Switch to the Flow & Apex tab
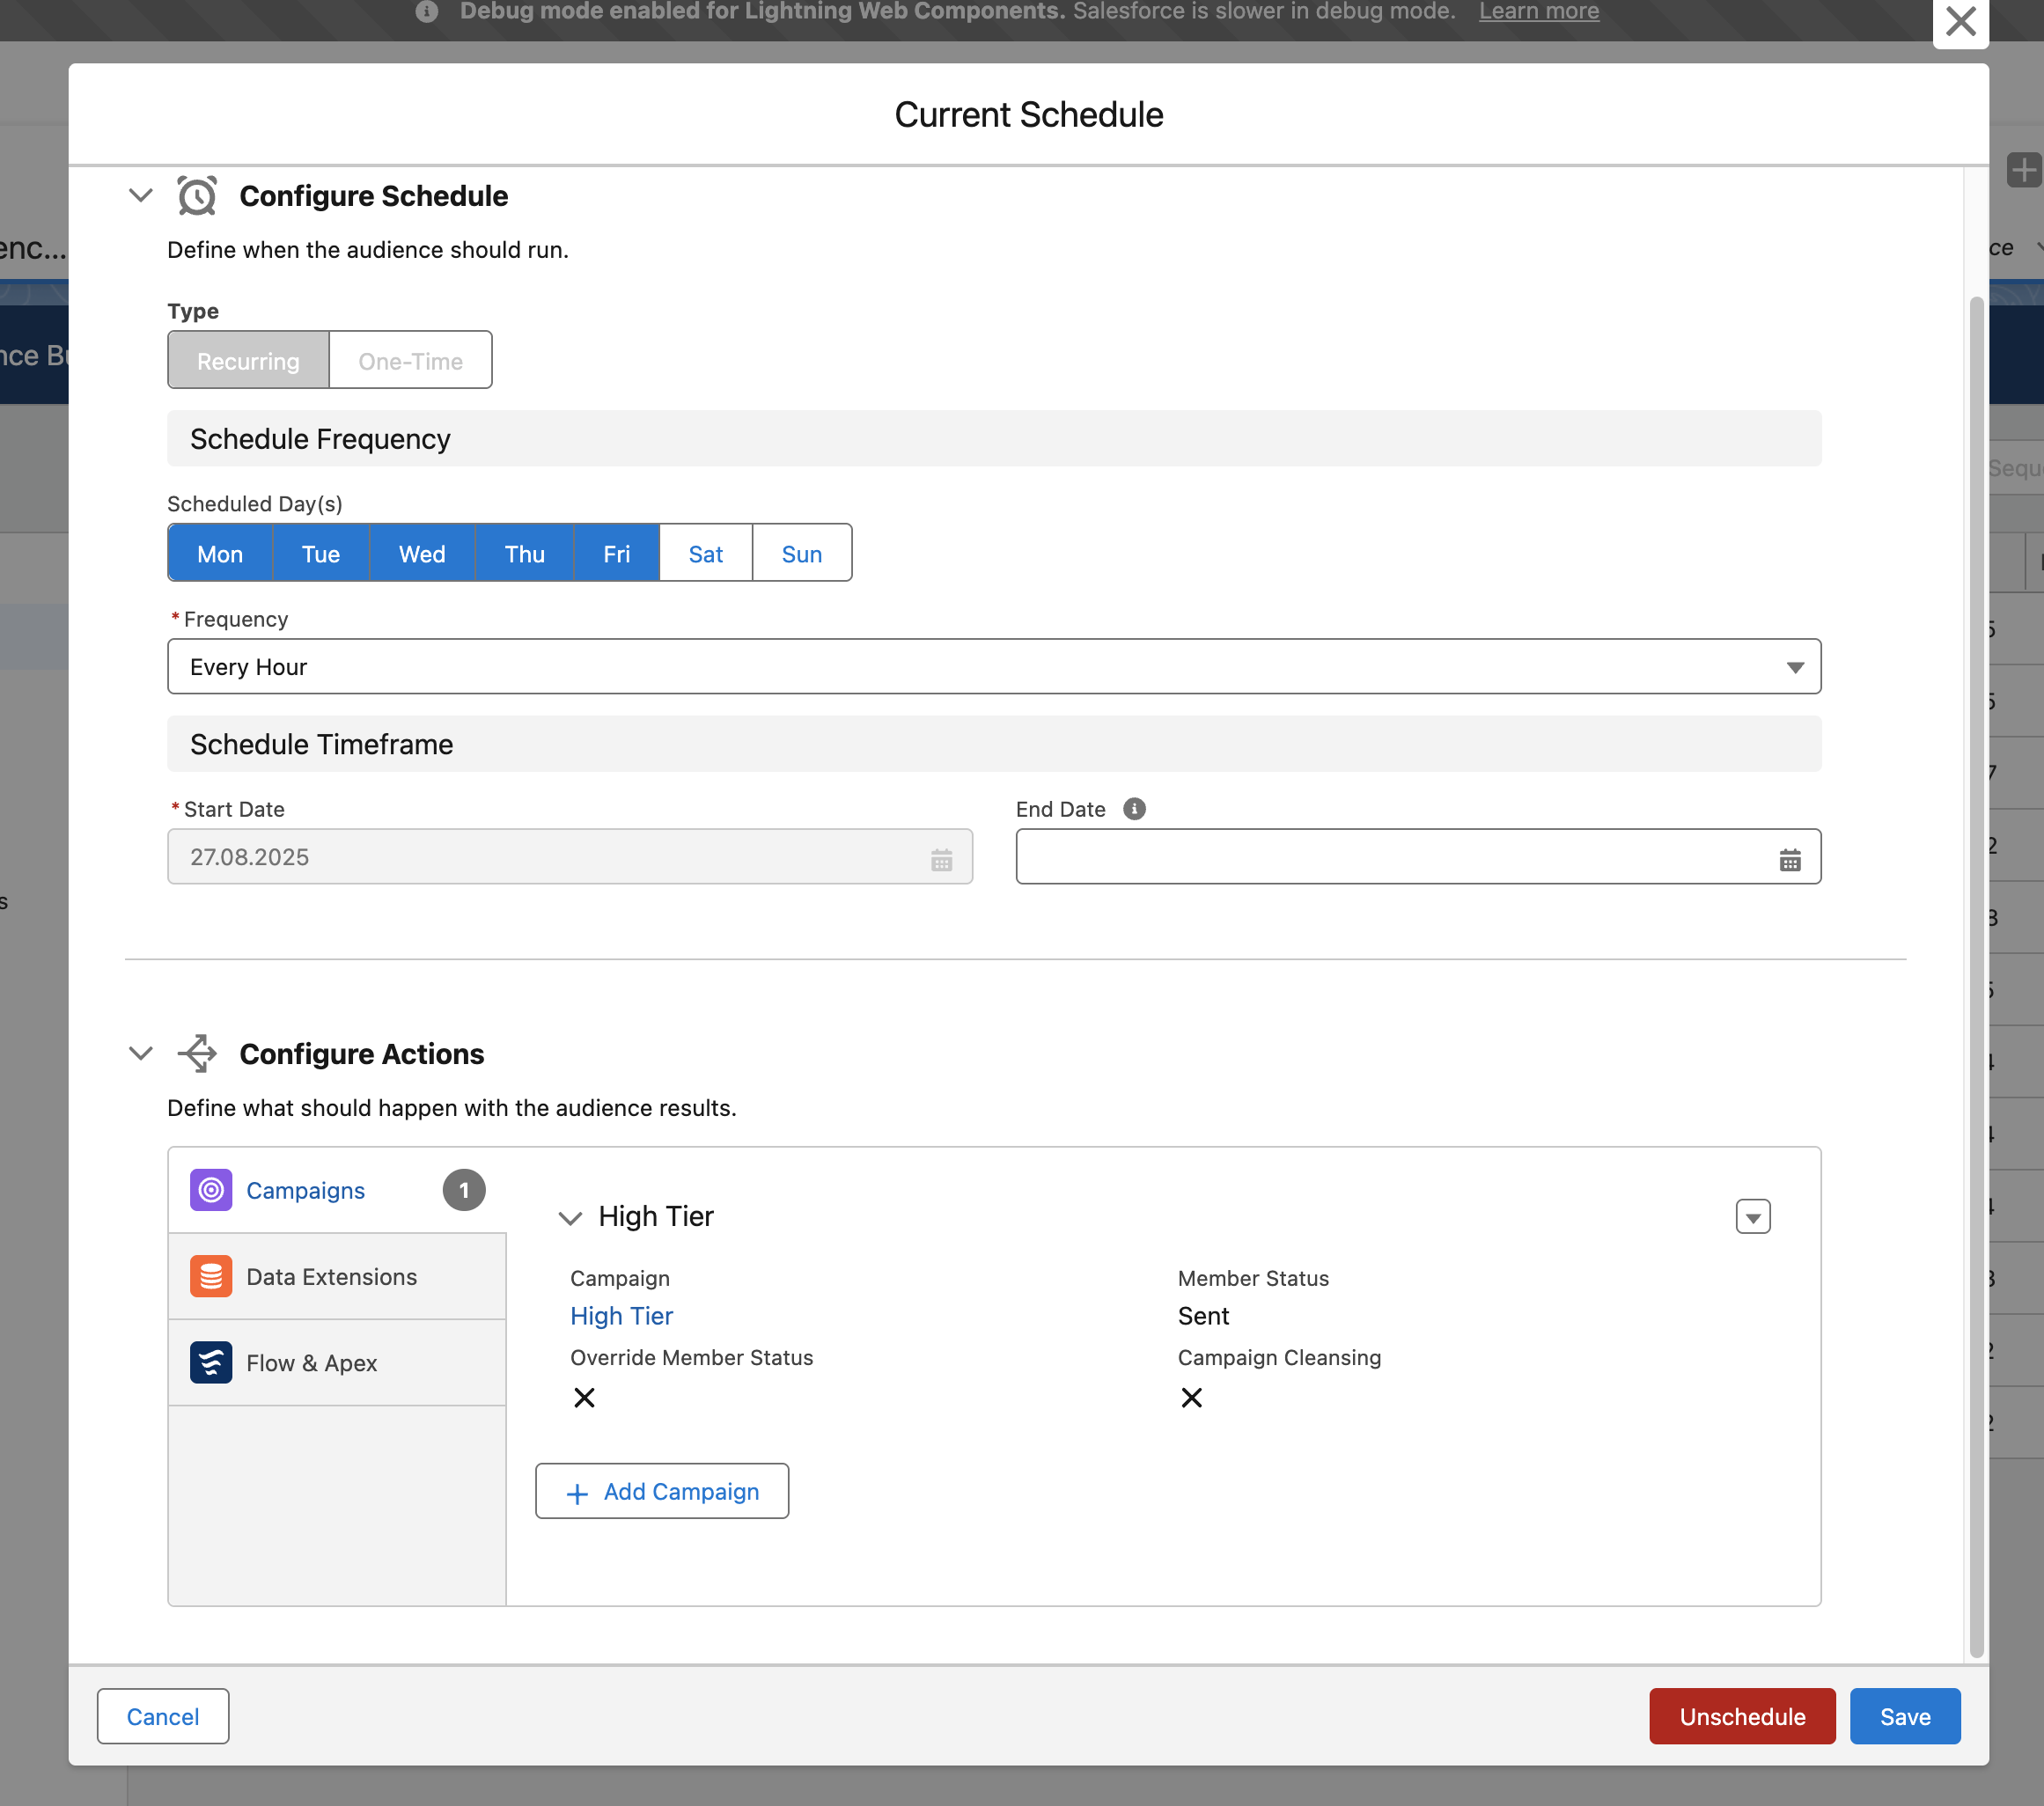This screenshot has height=1806, width=2044. 311,1363
